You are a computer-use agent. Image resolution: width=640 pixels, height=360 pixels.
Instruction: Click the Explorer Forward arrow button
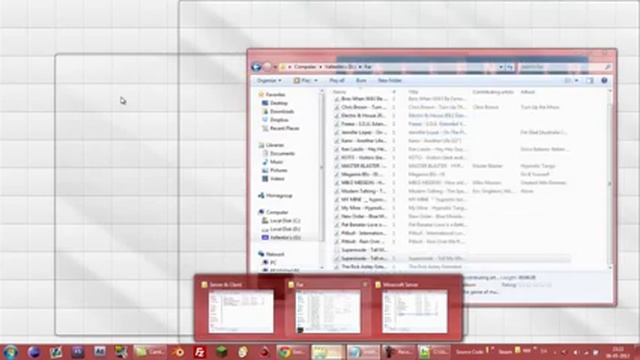pos(267,67)
